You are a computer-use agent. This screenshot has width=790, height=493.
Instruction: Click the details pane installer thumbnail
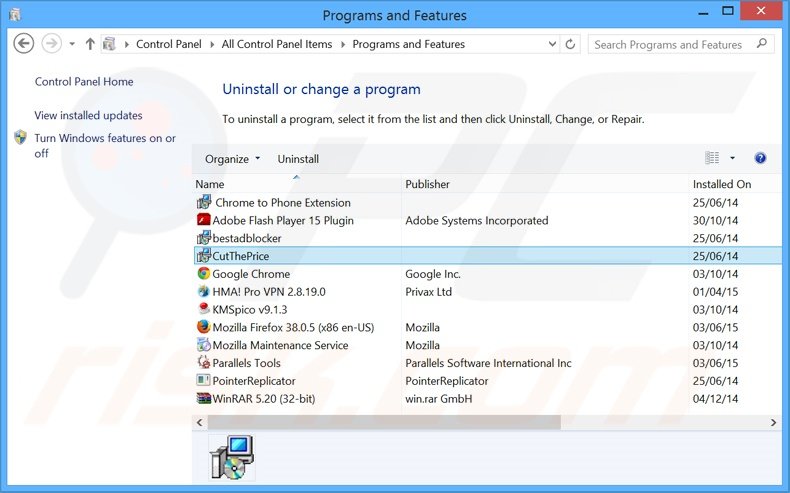[232, 457]
